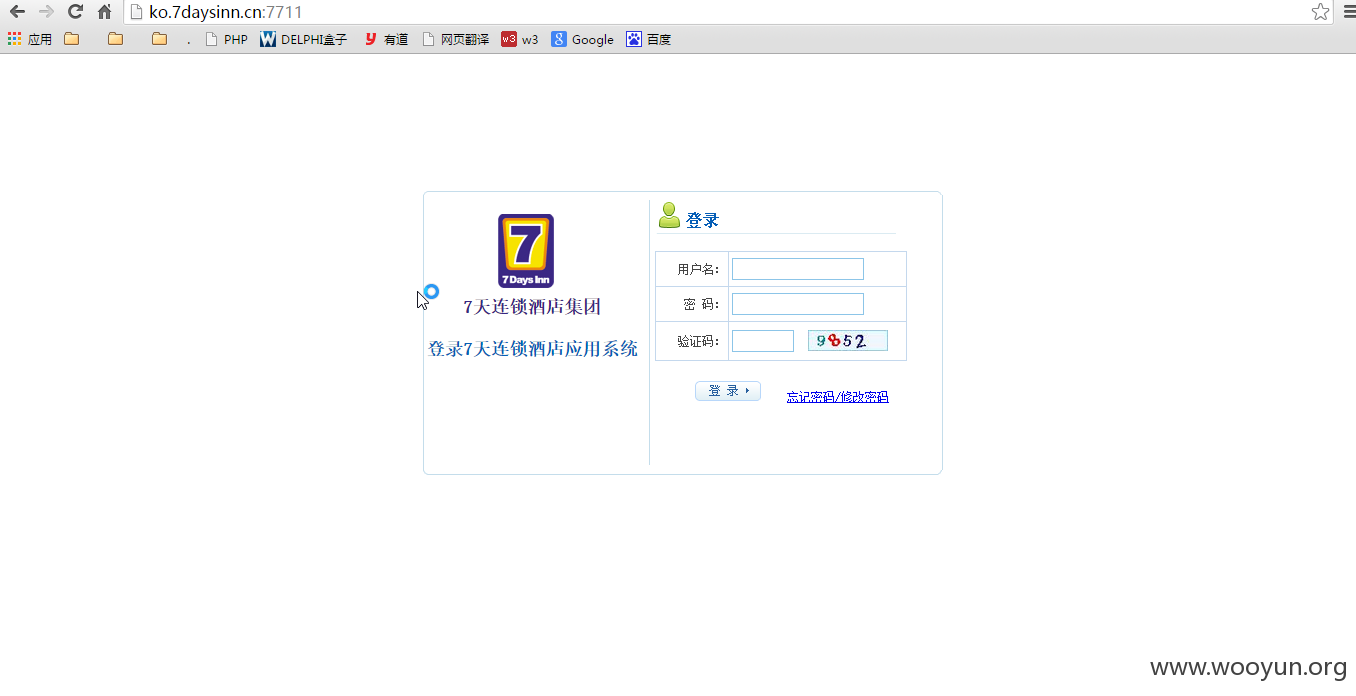Click the 登录 login button
Image resolution: width=1356 pixels, height=696 pixels.
point(727,391)
